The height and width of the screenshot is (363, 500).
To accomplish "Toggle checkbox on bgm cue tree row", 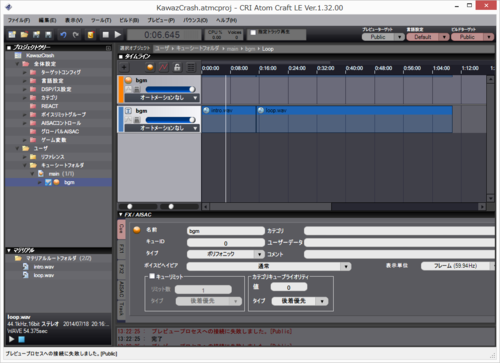I will tap(48, 182).
